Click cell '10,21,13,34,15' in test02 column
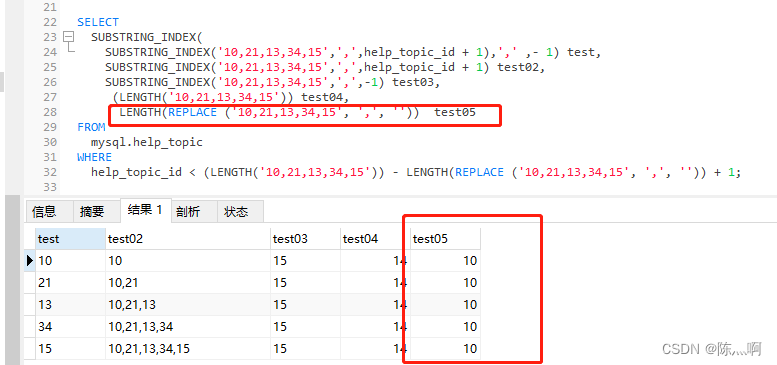Image resolution: width=777 pixels, height=365 pixels. point(188,349)
